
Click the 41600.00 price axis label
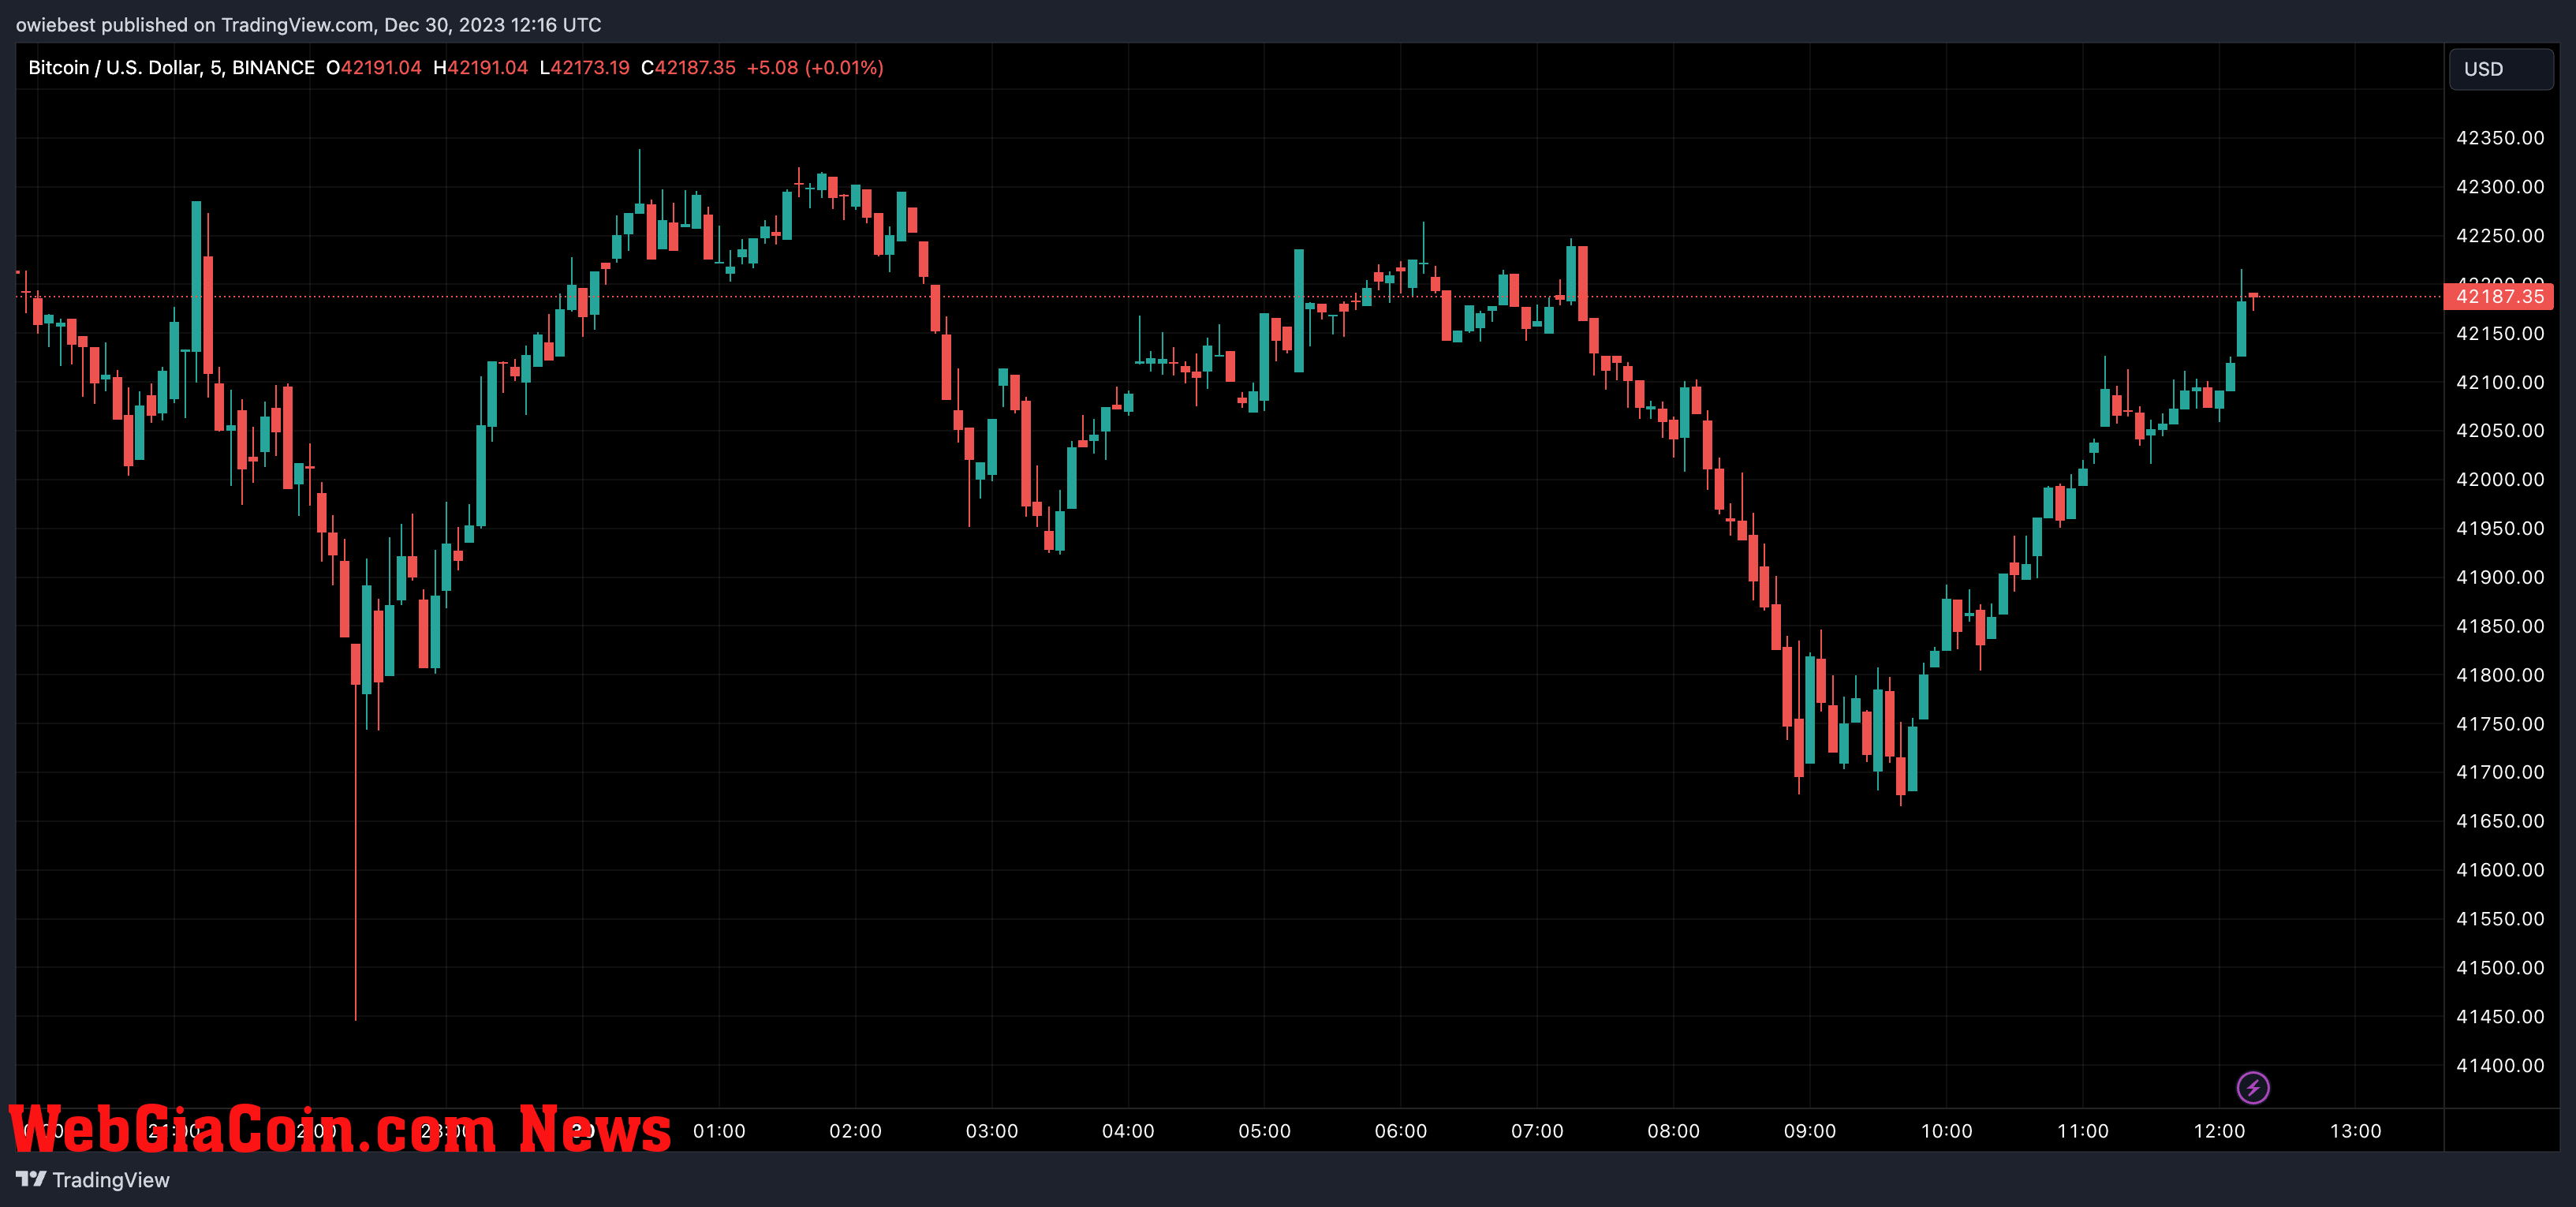[2500, 870]
